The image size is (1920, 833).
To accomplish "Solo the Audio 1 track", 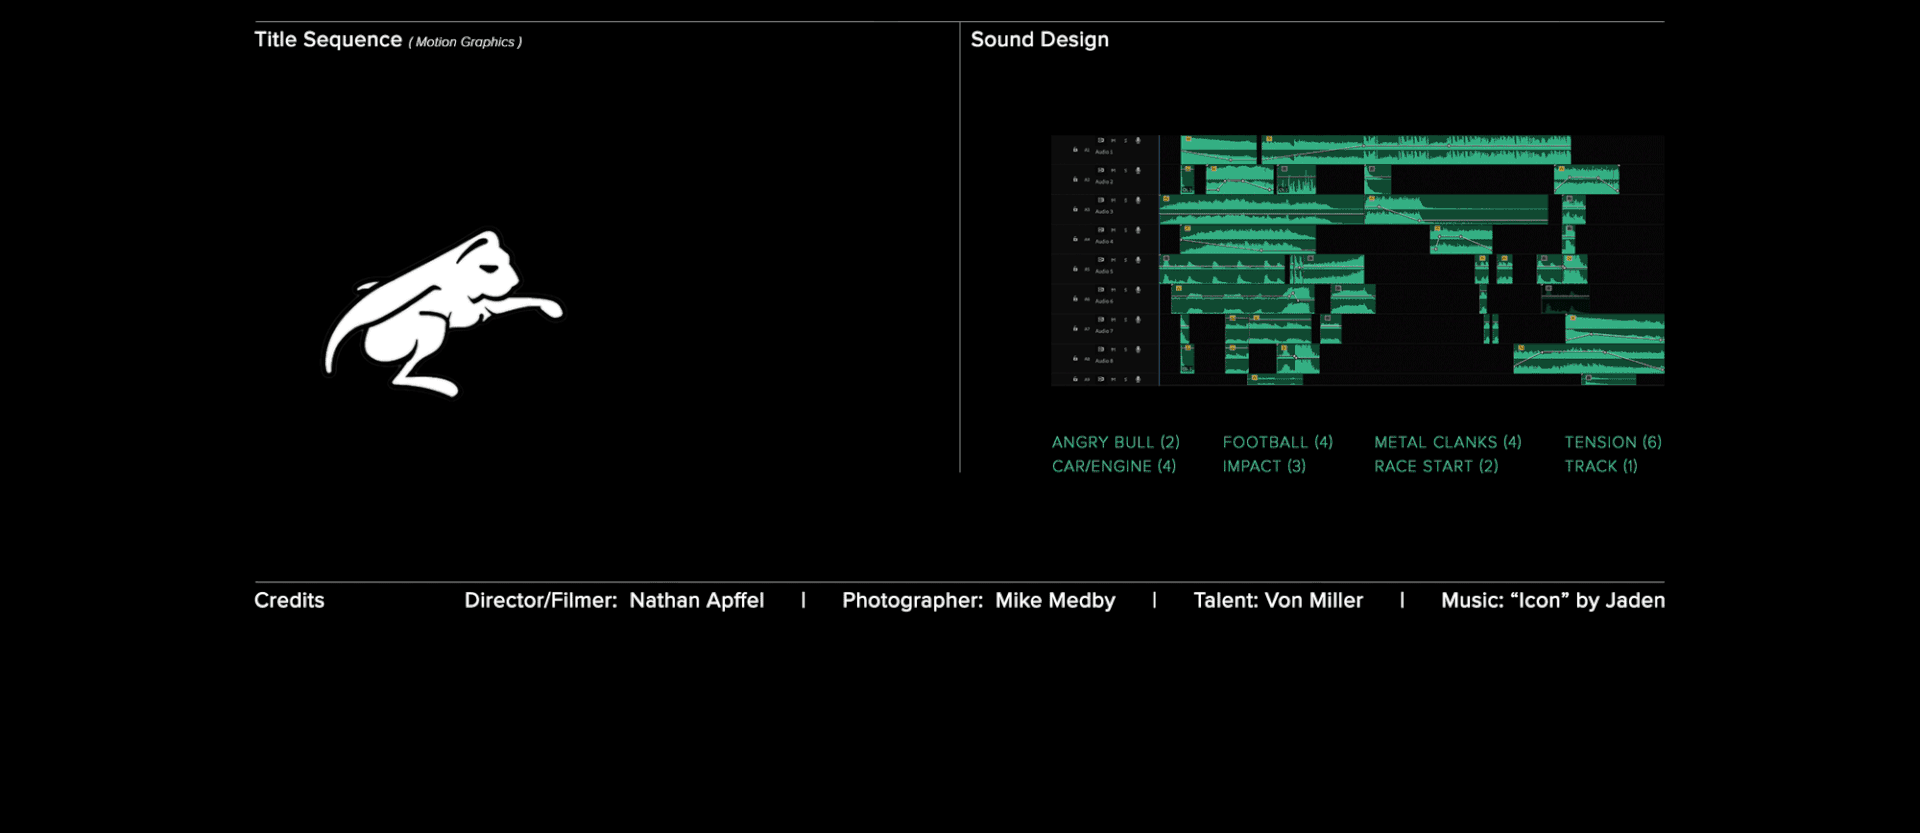I will (x=1125, y=140).
